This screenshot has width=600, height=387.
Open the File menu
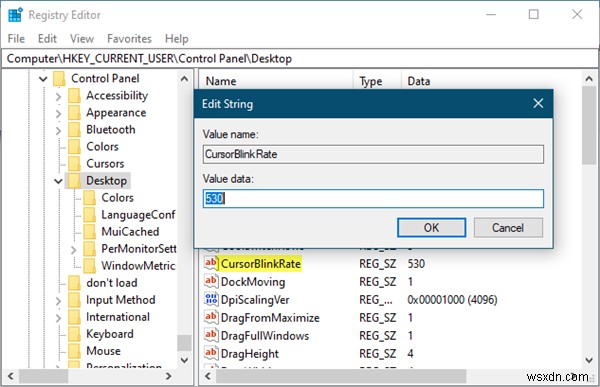(x=16, y=39)
